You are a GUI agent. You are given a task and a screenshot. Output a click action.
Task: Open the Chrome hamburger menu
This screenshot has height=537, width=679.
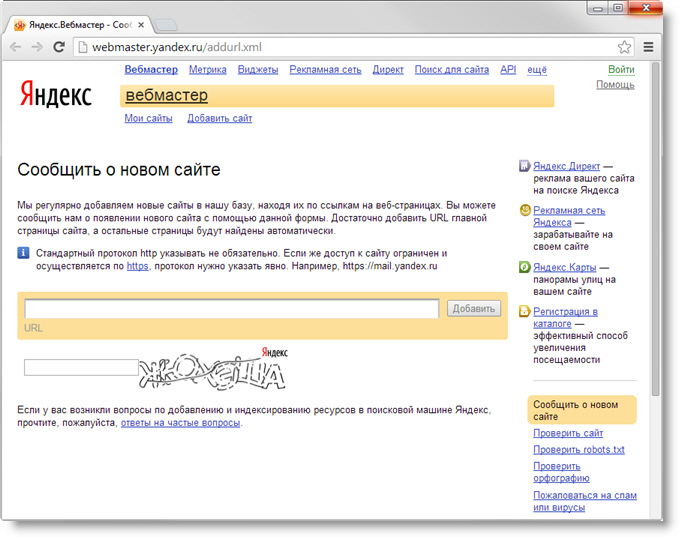[x=648, y=47]
